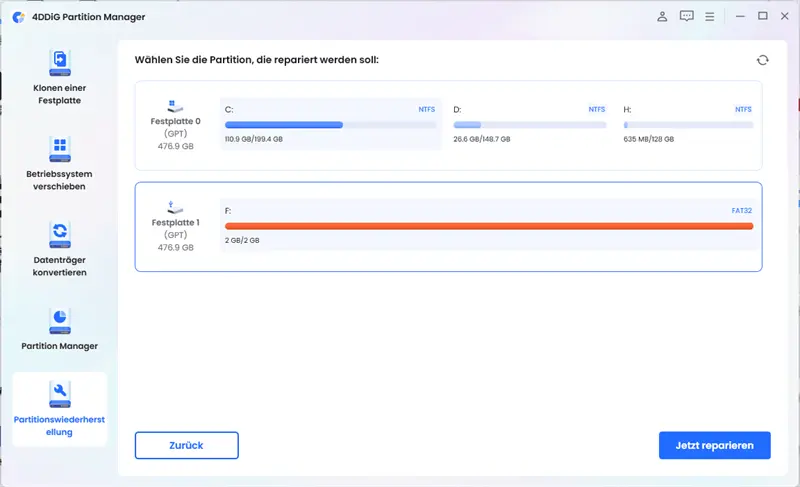The width and height of the screenshot is (800, 487).
Task: Open Partitionswiederherstellung label
Action: point(60,426)
